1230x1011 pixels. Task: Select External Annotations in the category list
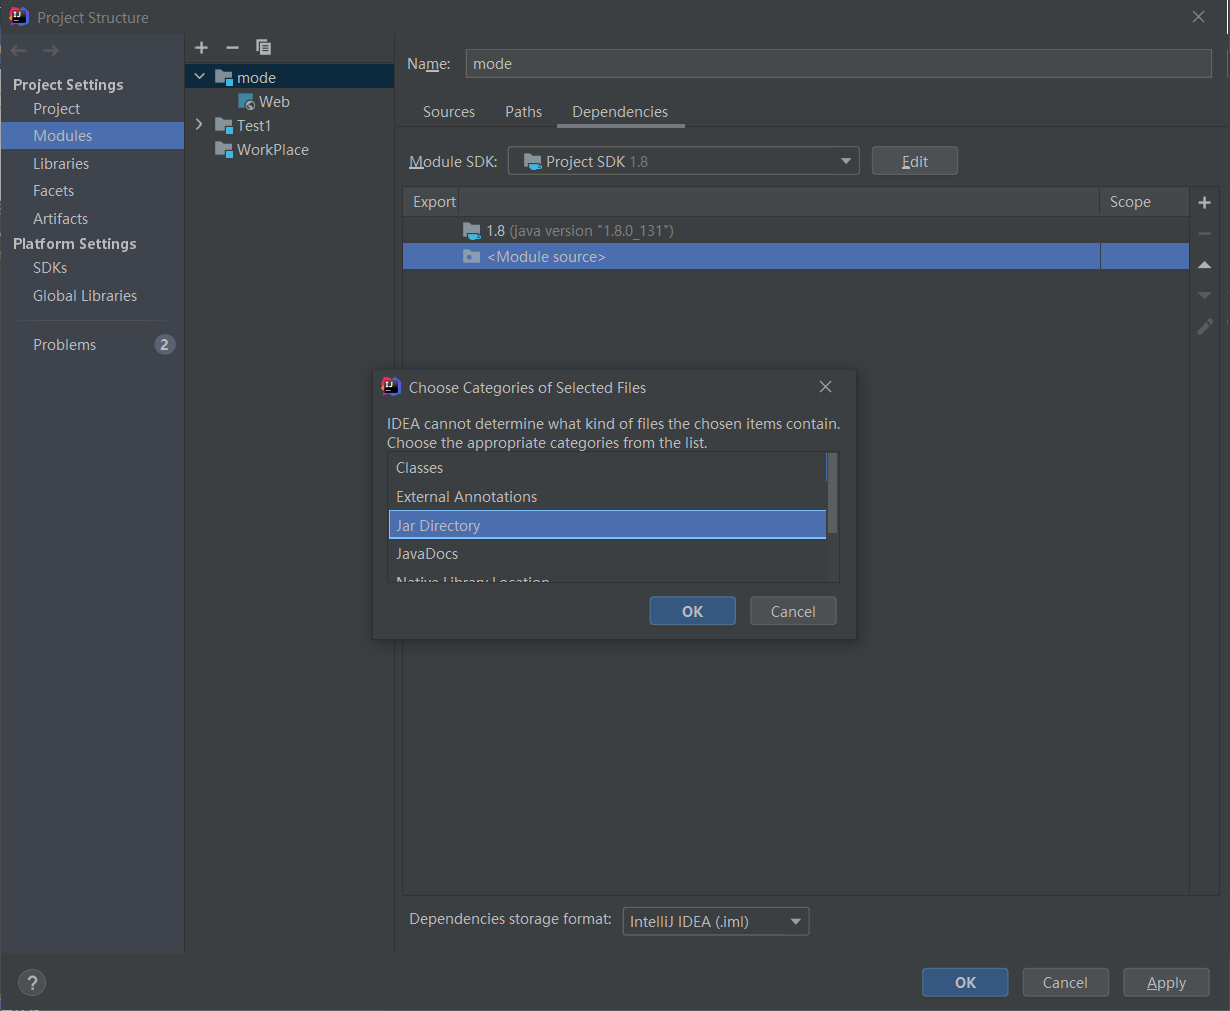tap(607, 497)
